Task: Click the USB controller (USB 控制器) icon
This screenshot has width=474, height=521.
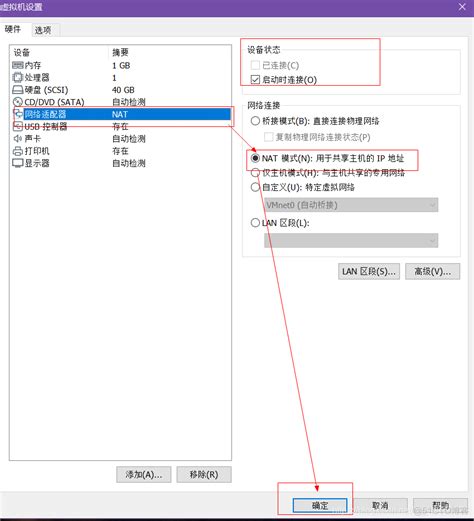Action: 18,126
